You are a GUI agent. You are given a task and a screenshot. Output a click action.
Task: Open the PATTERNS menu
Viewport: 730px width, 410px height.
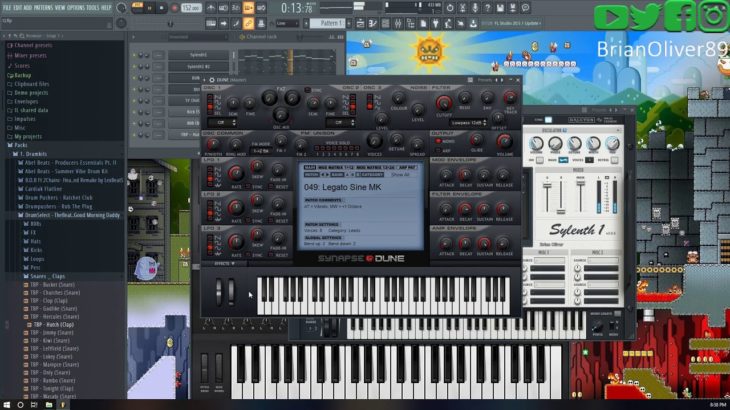click(x=43, y=8)
